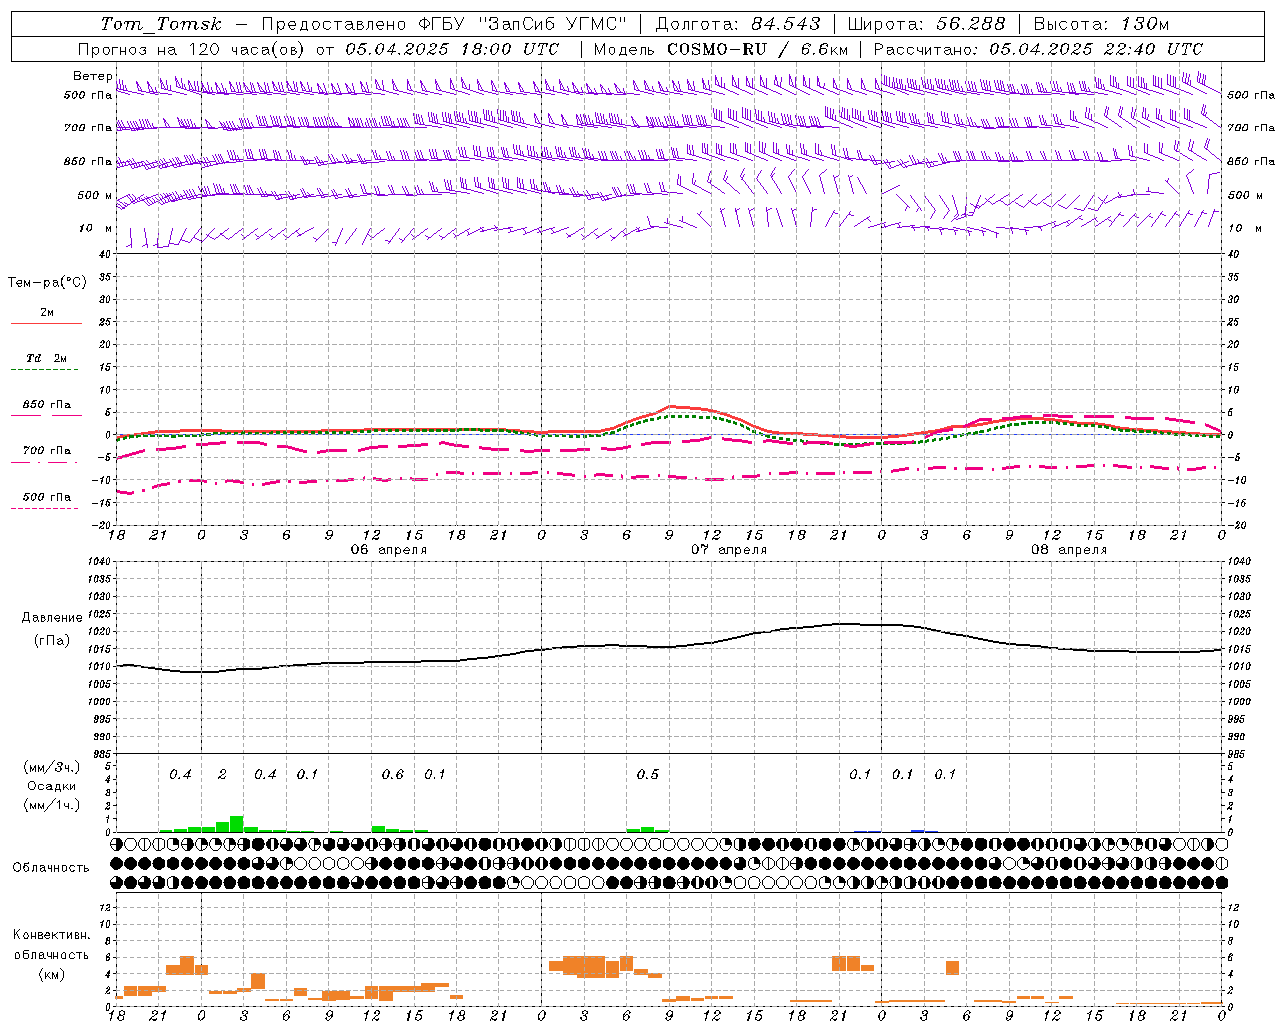Click the Долгота: 84.543 value
This screenshot has height=1024, width=1280.
pos(738,24)
